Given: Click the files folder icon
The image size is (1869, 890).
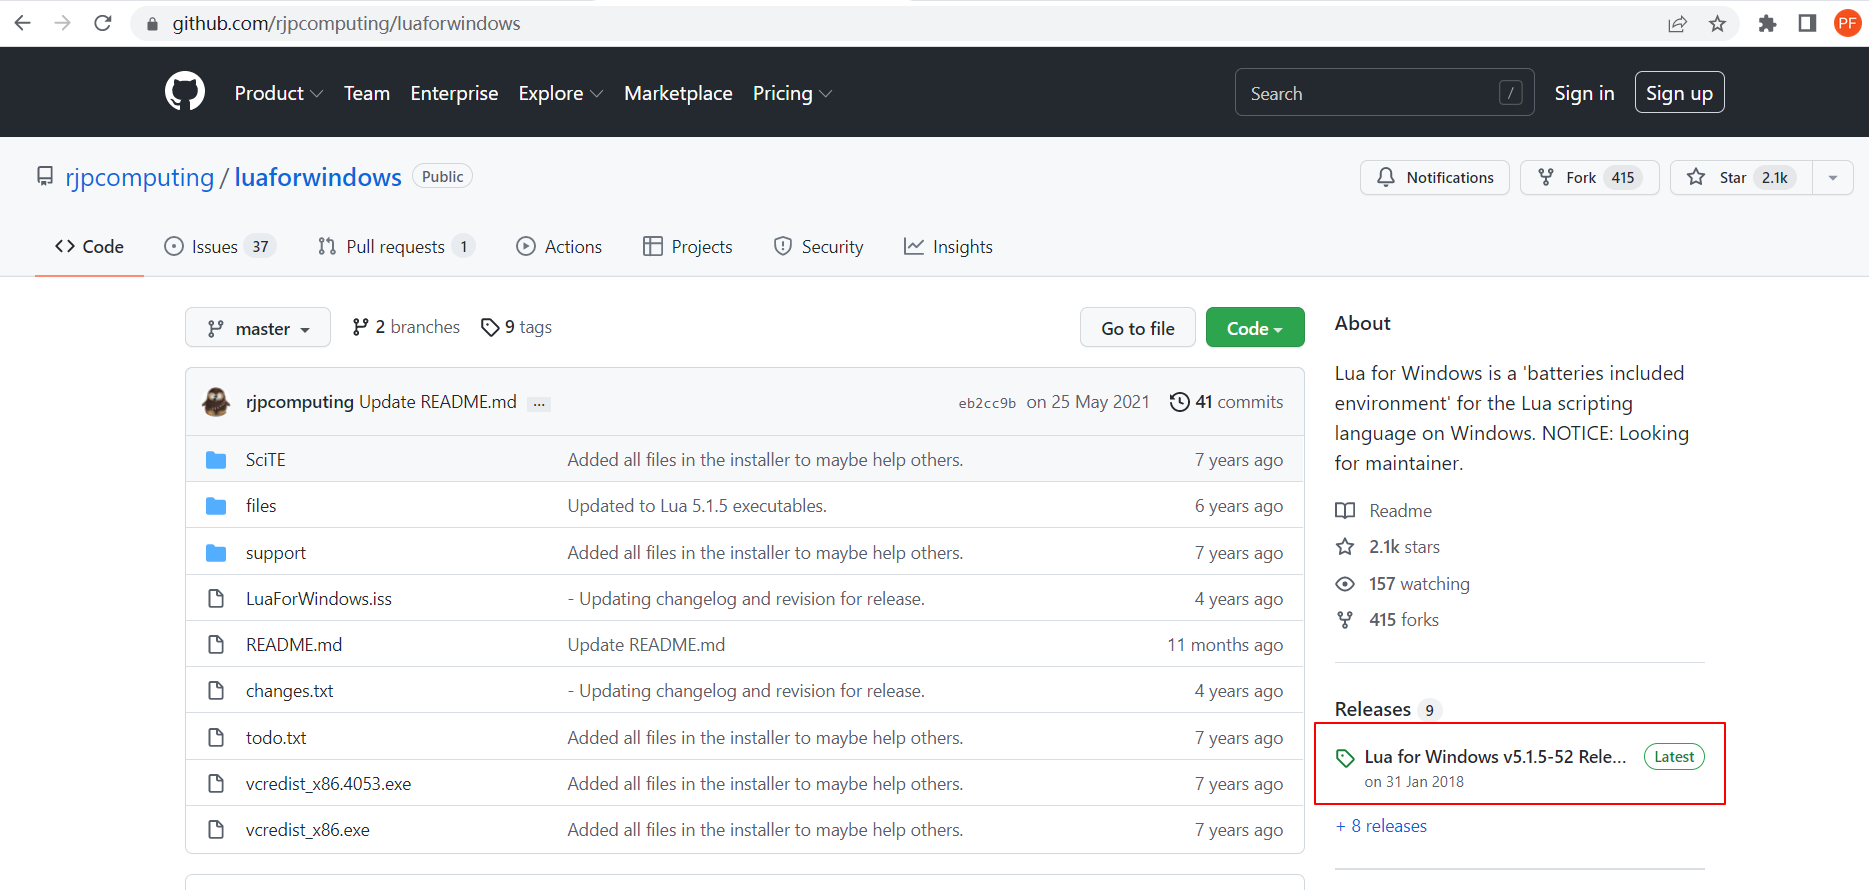Looking at the screenshot, I should [x=216, y=506].
